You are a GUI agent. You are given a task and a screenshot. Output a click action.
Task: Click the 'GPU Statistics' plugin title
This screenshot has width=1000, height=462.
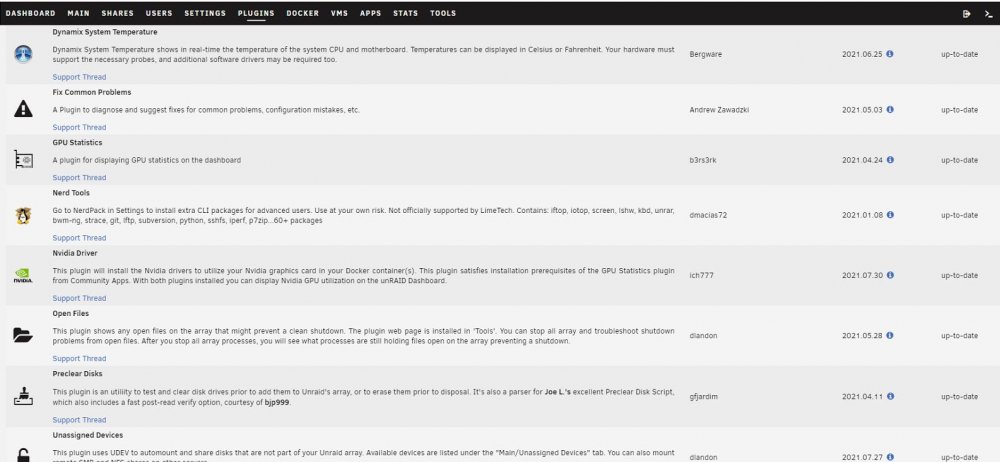click(x=77, y=143)
